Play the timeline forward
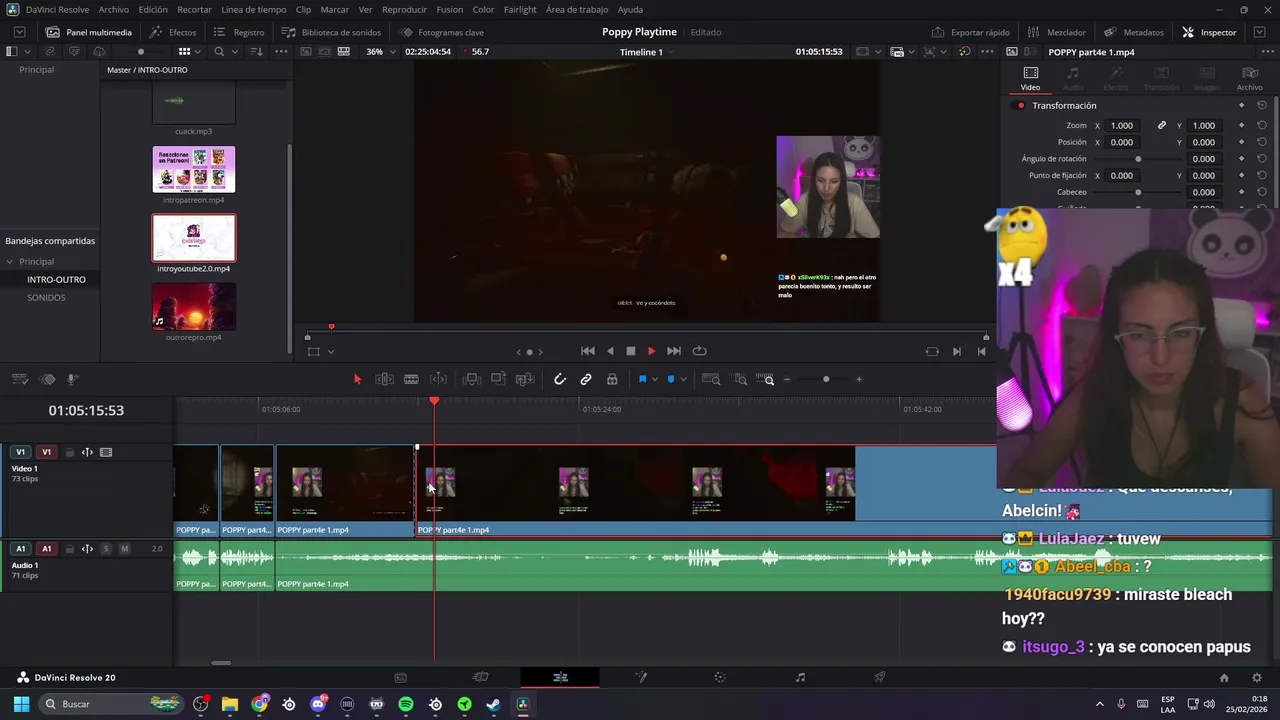The image size is (1280, 720). (651, 351)
